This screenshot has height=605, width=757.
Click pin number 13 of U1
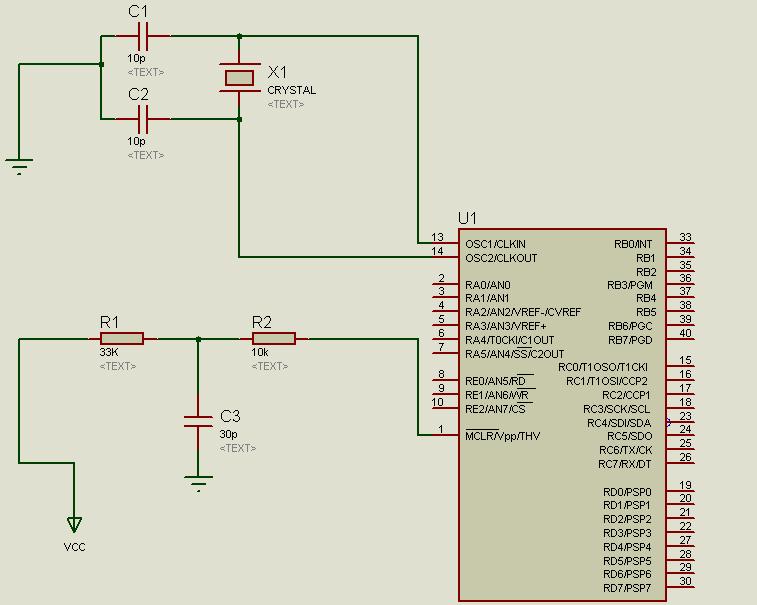pyautogui.click(x=437, y=238)
